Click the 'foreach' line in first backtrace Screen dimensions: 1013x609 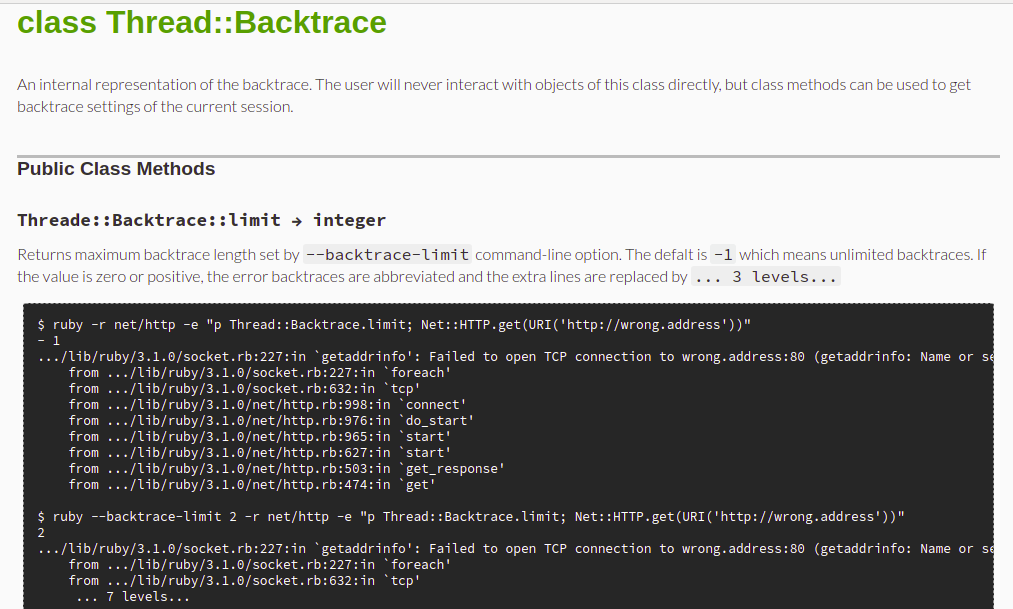(260, 373)
